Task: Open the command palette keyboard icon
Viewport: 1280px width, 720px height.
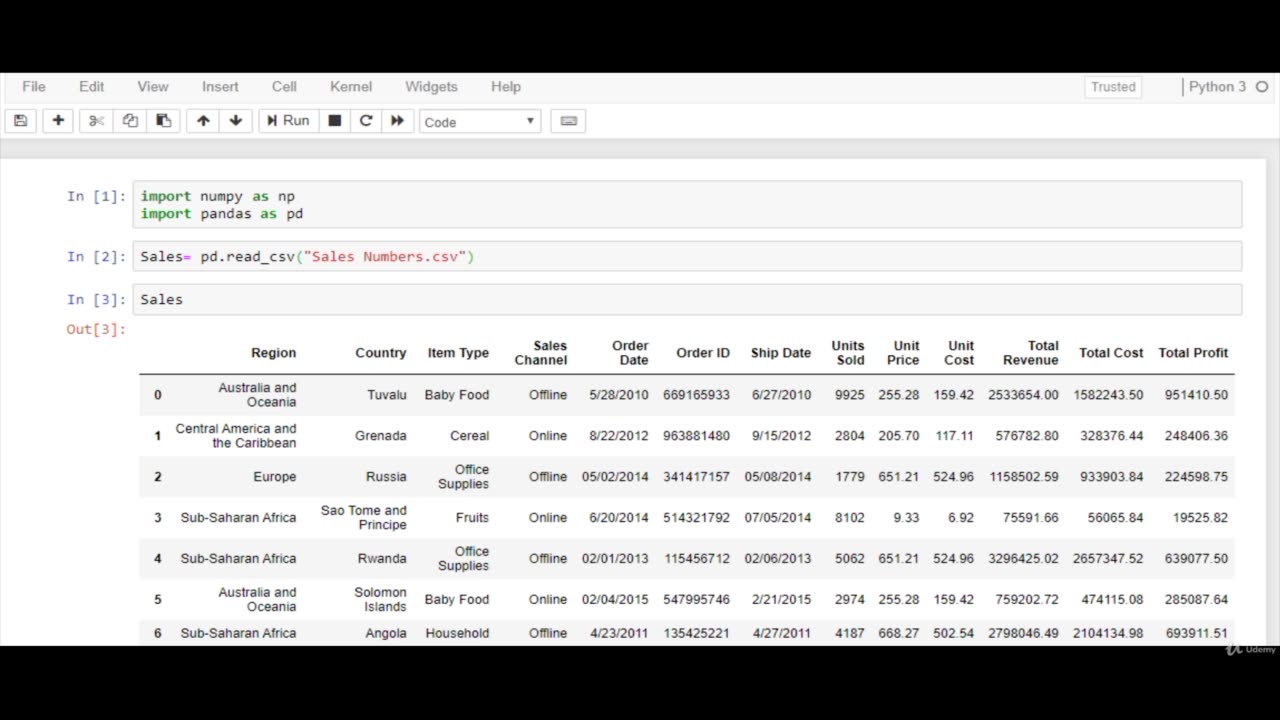Action: [x=569, y=121]
